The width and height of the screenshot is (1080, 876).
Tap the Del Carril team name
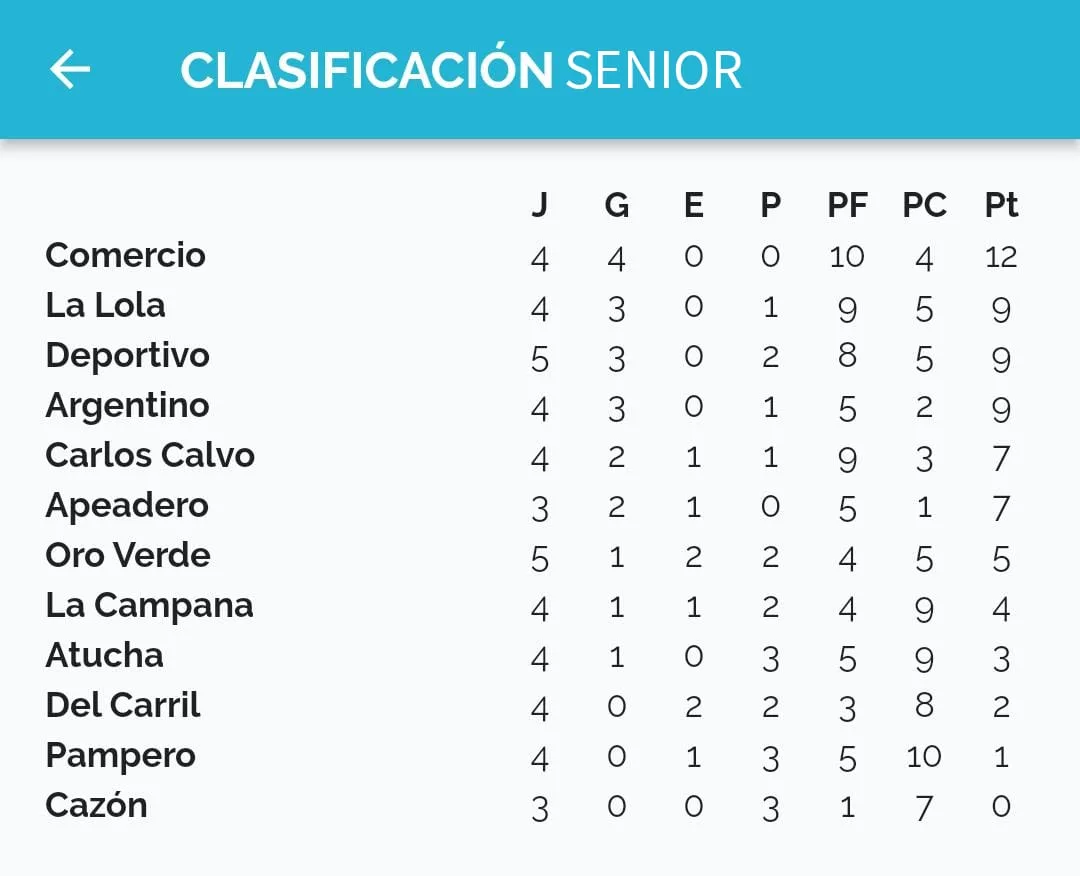click(123, 705)
